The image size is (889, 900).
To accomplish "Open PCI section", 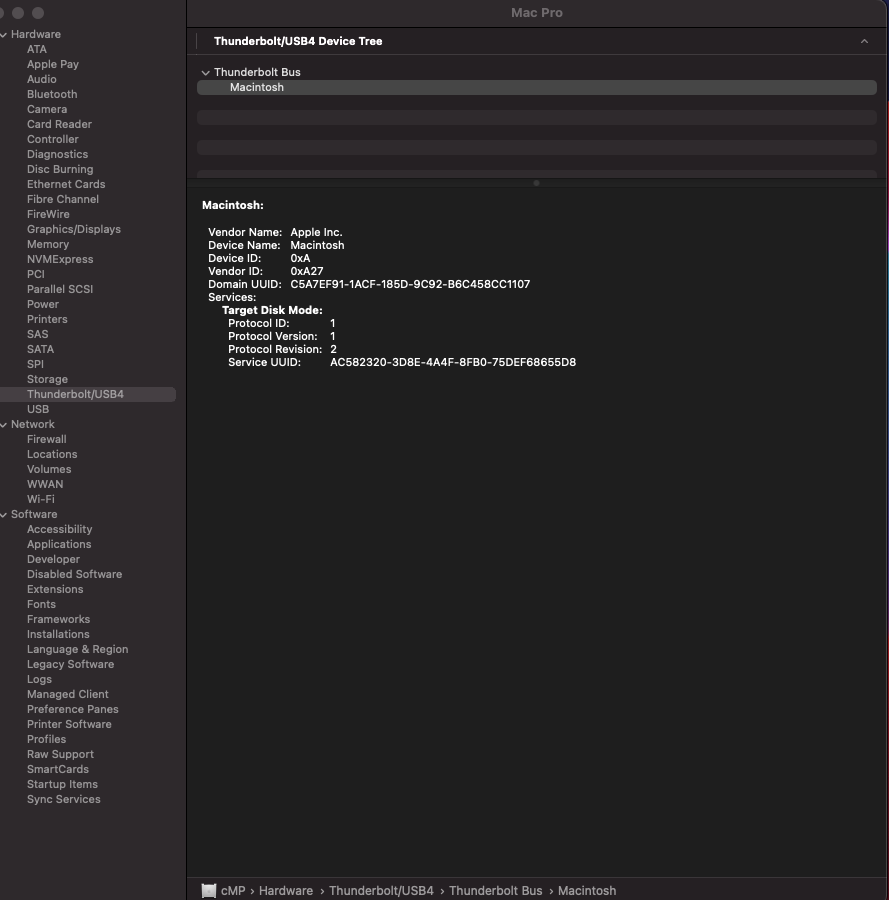I will click(36, 274).
